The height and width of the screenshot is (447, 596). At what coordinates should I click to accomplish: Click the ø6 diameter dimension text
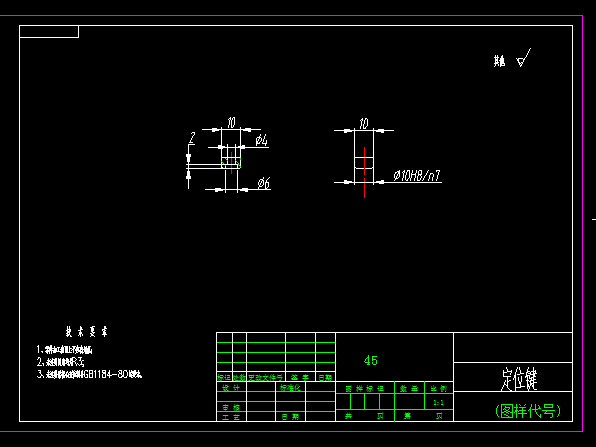264,183
